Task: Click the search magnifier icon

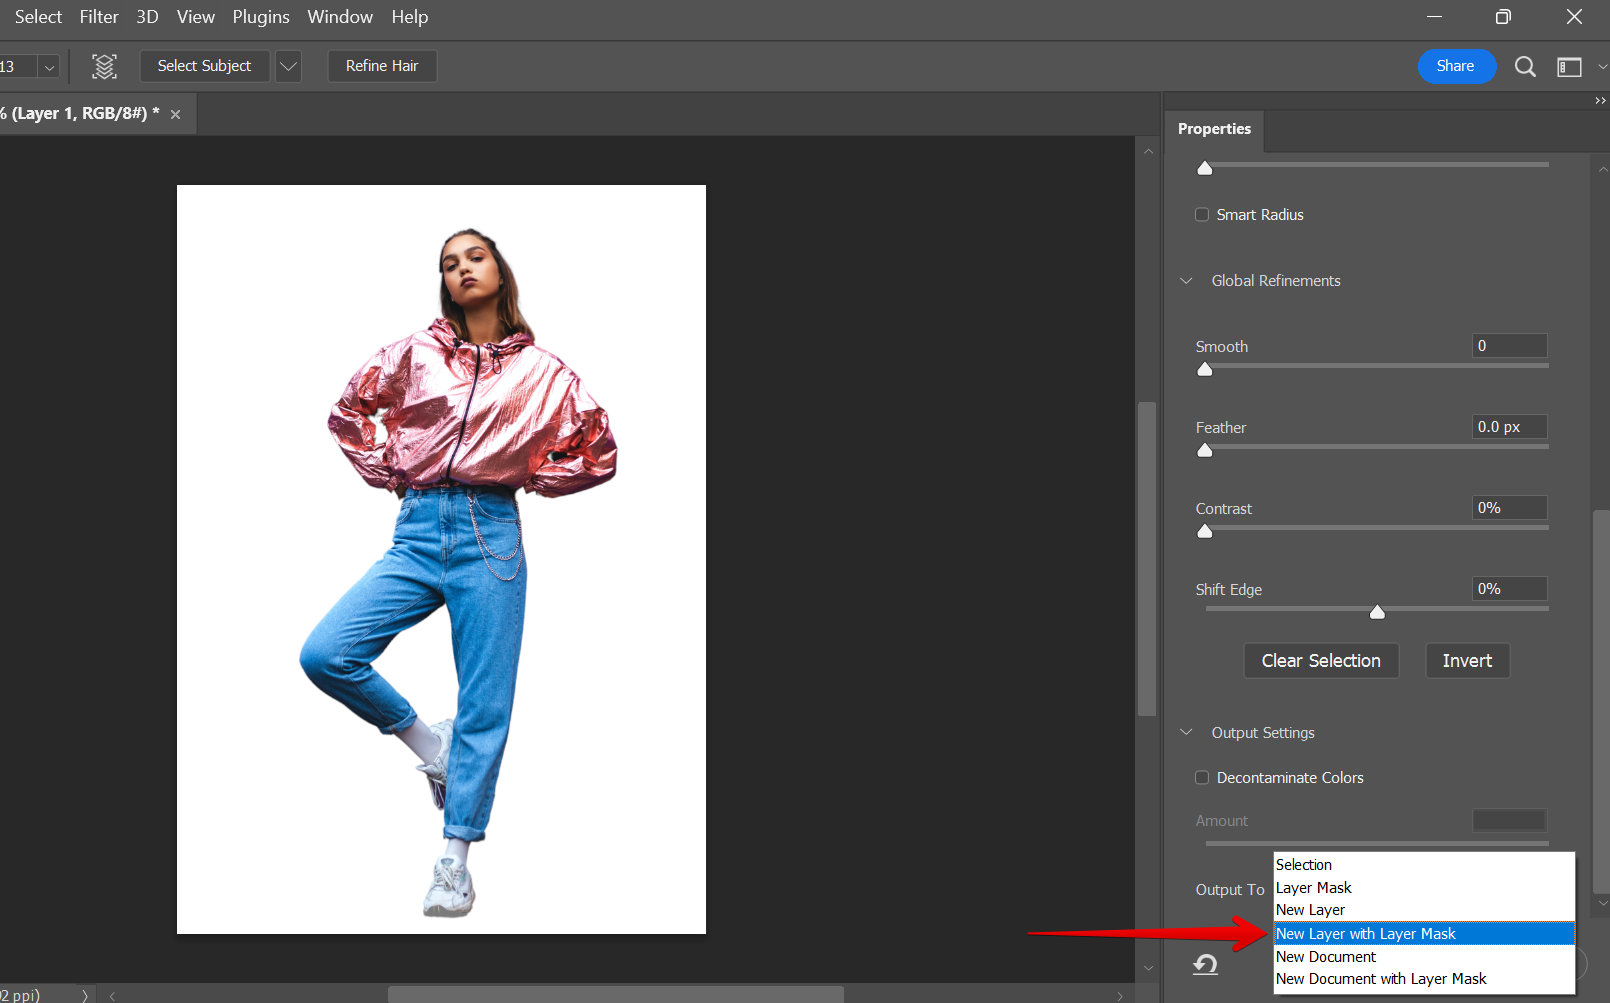Action: (1525, 67)
